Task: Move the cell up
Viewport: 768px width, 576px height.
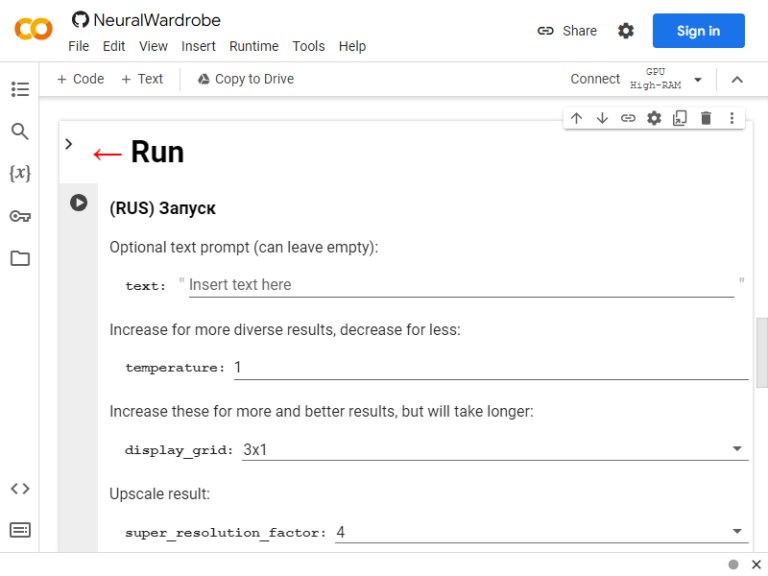Action: click(576, 118)
